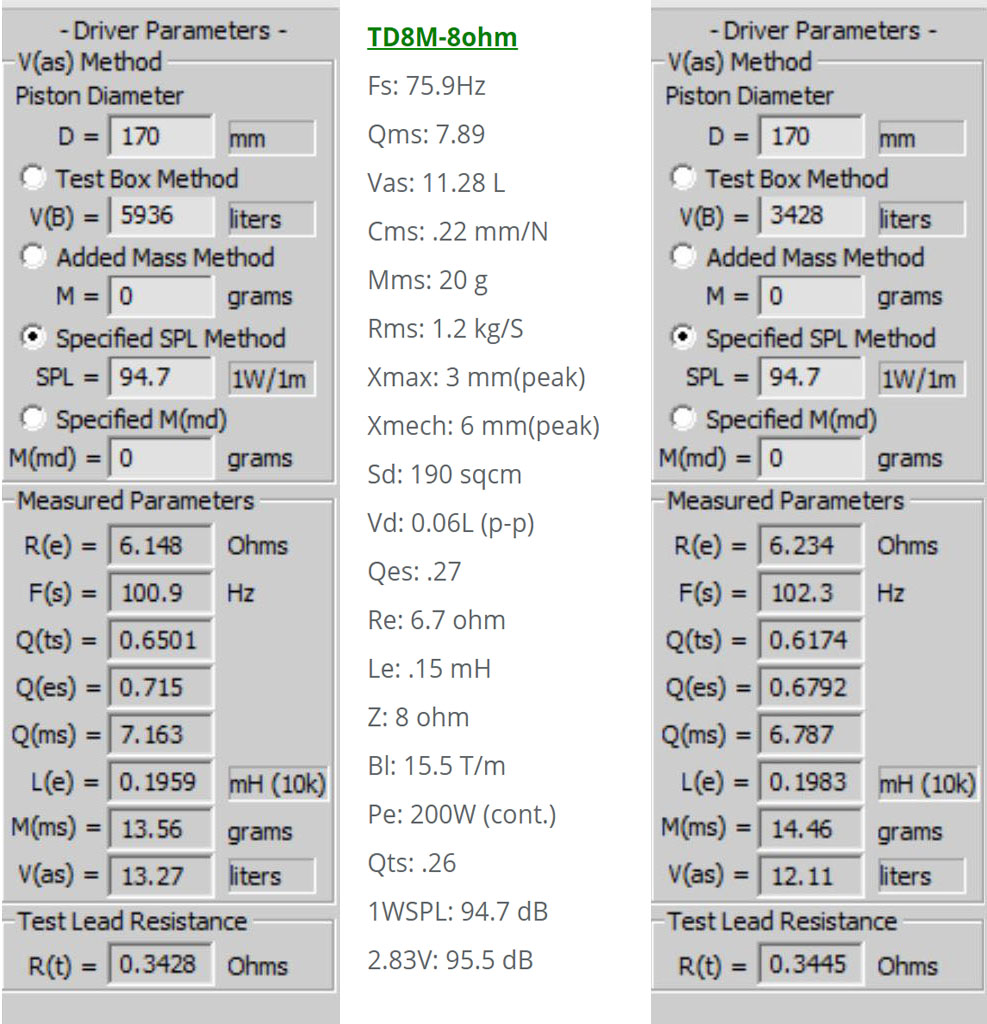Image resolution: width=987 pixels, height=1024 pixels.
Task: Click the V(B) field showing 3428
Action: (811, 216)
